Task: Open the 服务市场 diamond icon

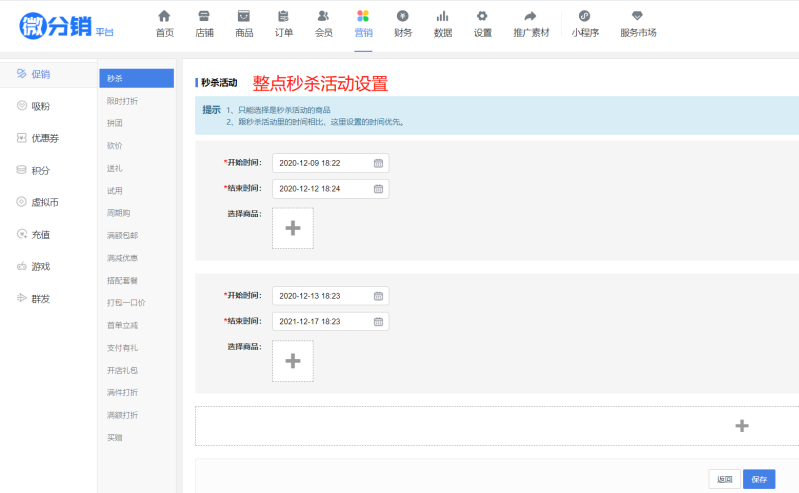Action: [x=638, y=16]
